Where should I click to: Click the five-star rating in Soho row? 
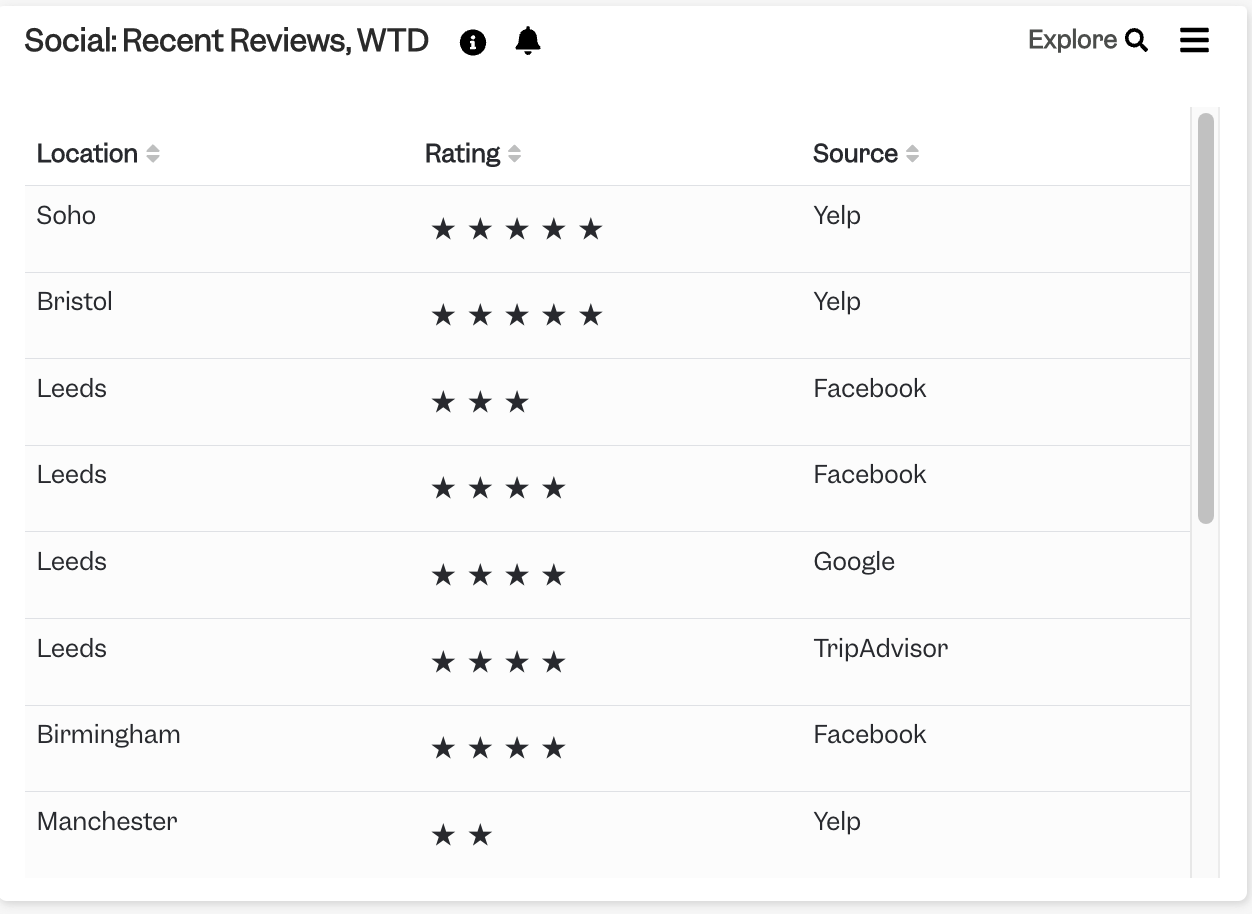point(517,230)
